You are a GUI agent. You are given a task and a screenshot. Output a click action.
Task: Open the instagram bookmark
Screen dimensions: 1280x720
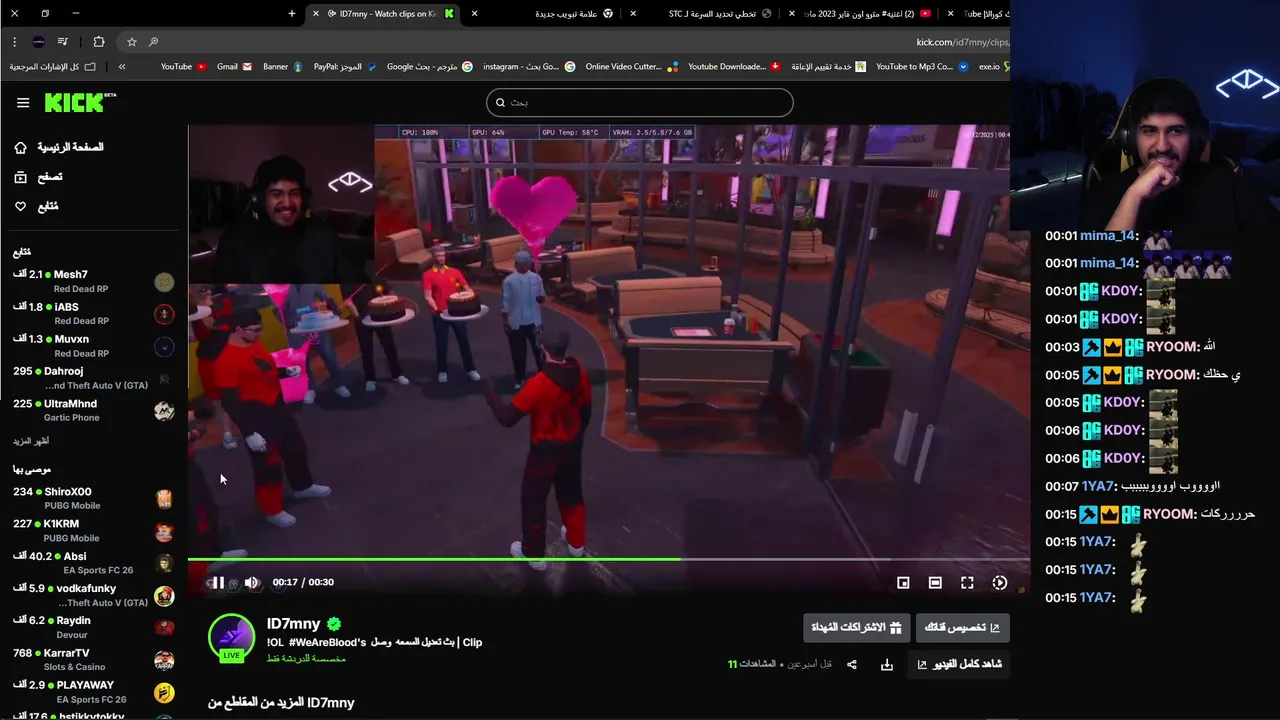(529, 66)
